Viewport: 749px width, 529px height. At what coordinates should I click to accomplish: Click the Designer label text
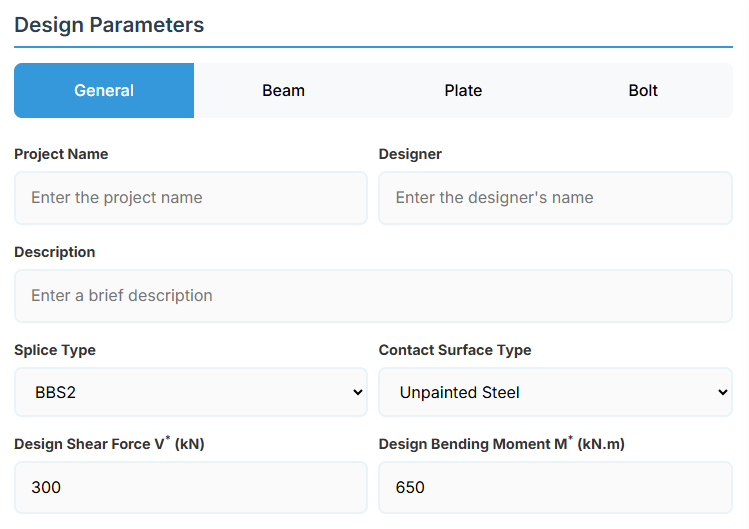410,154
